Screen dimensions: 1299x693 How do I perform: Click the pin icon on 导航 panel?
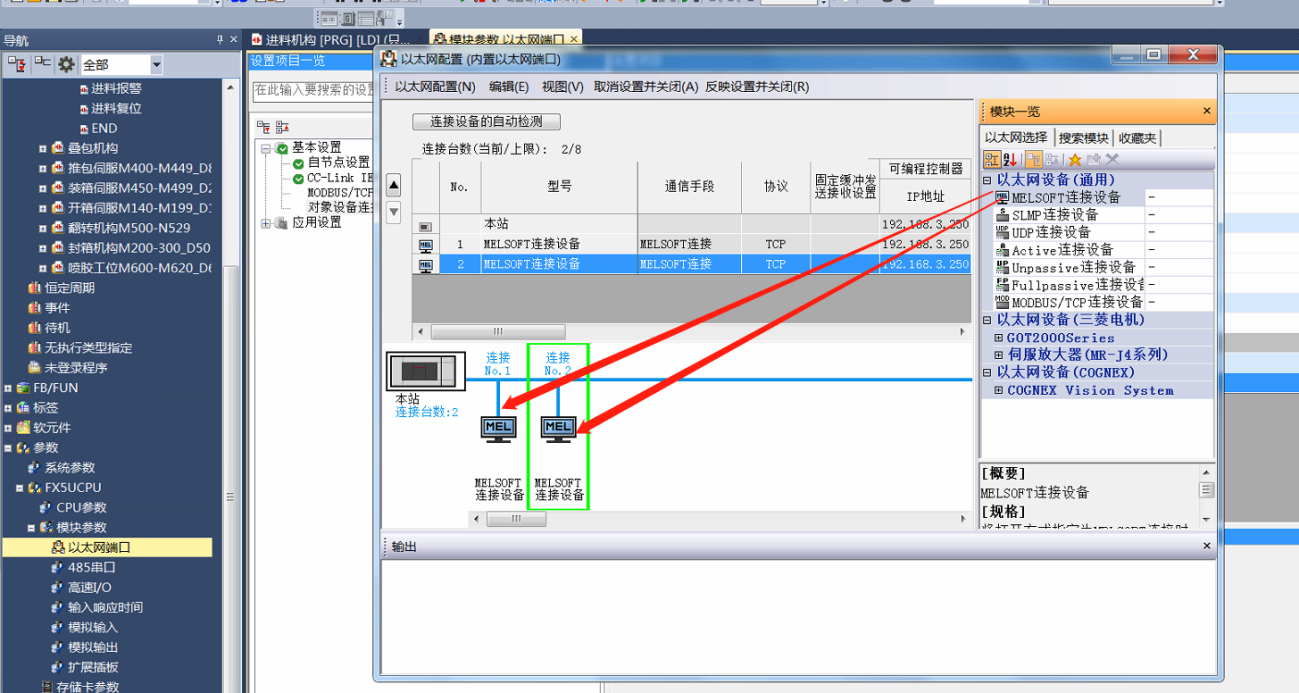[x=220, y=40]
